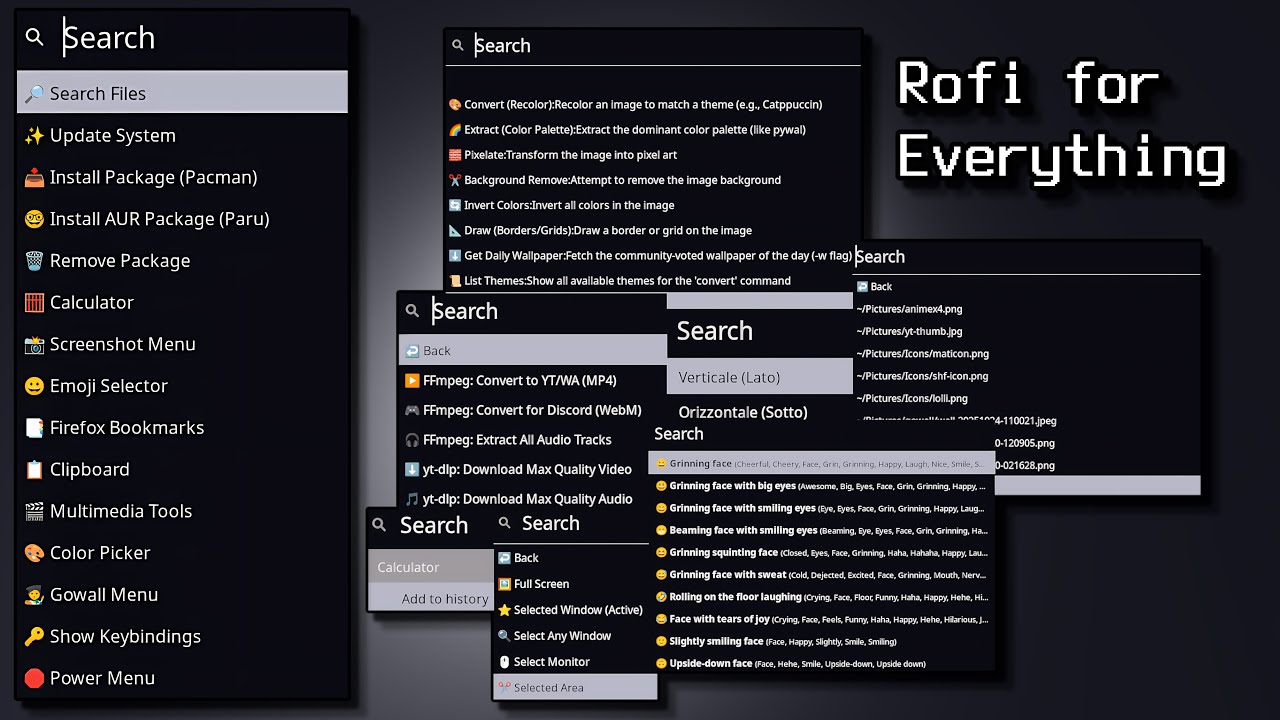Click the sparkles icon beside Update System
Screen dimensions: 1280x720
tap(34, 136)
